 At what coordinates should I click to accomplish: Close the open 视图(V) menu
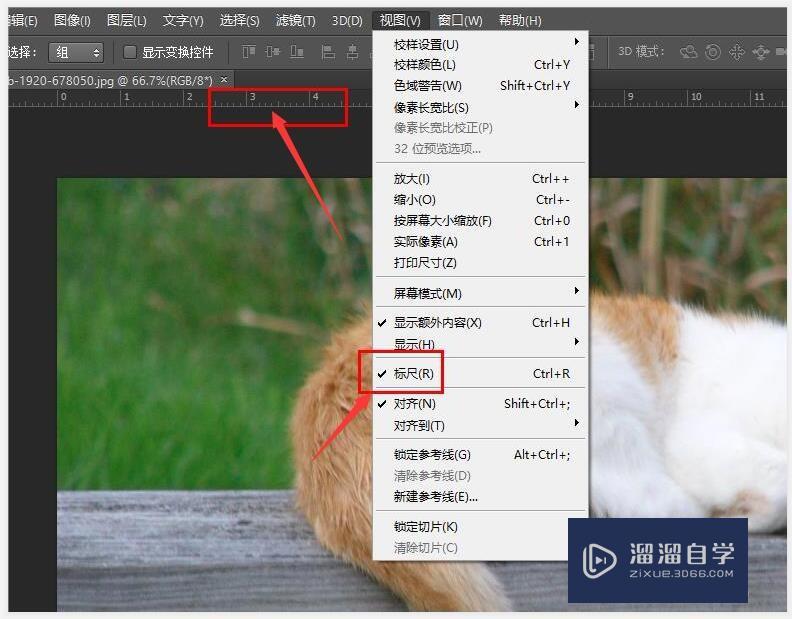pos(400,21)
